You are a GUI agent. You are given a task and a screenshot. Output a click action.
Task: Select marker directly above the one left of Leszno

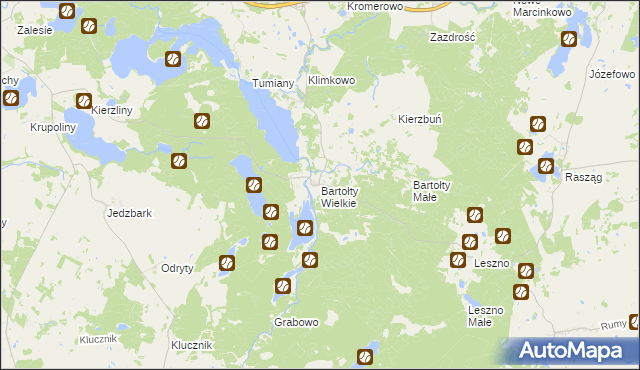click(x=470, y=242)
